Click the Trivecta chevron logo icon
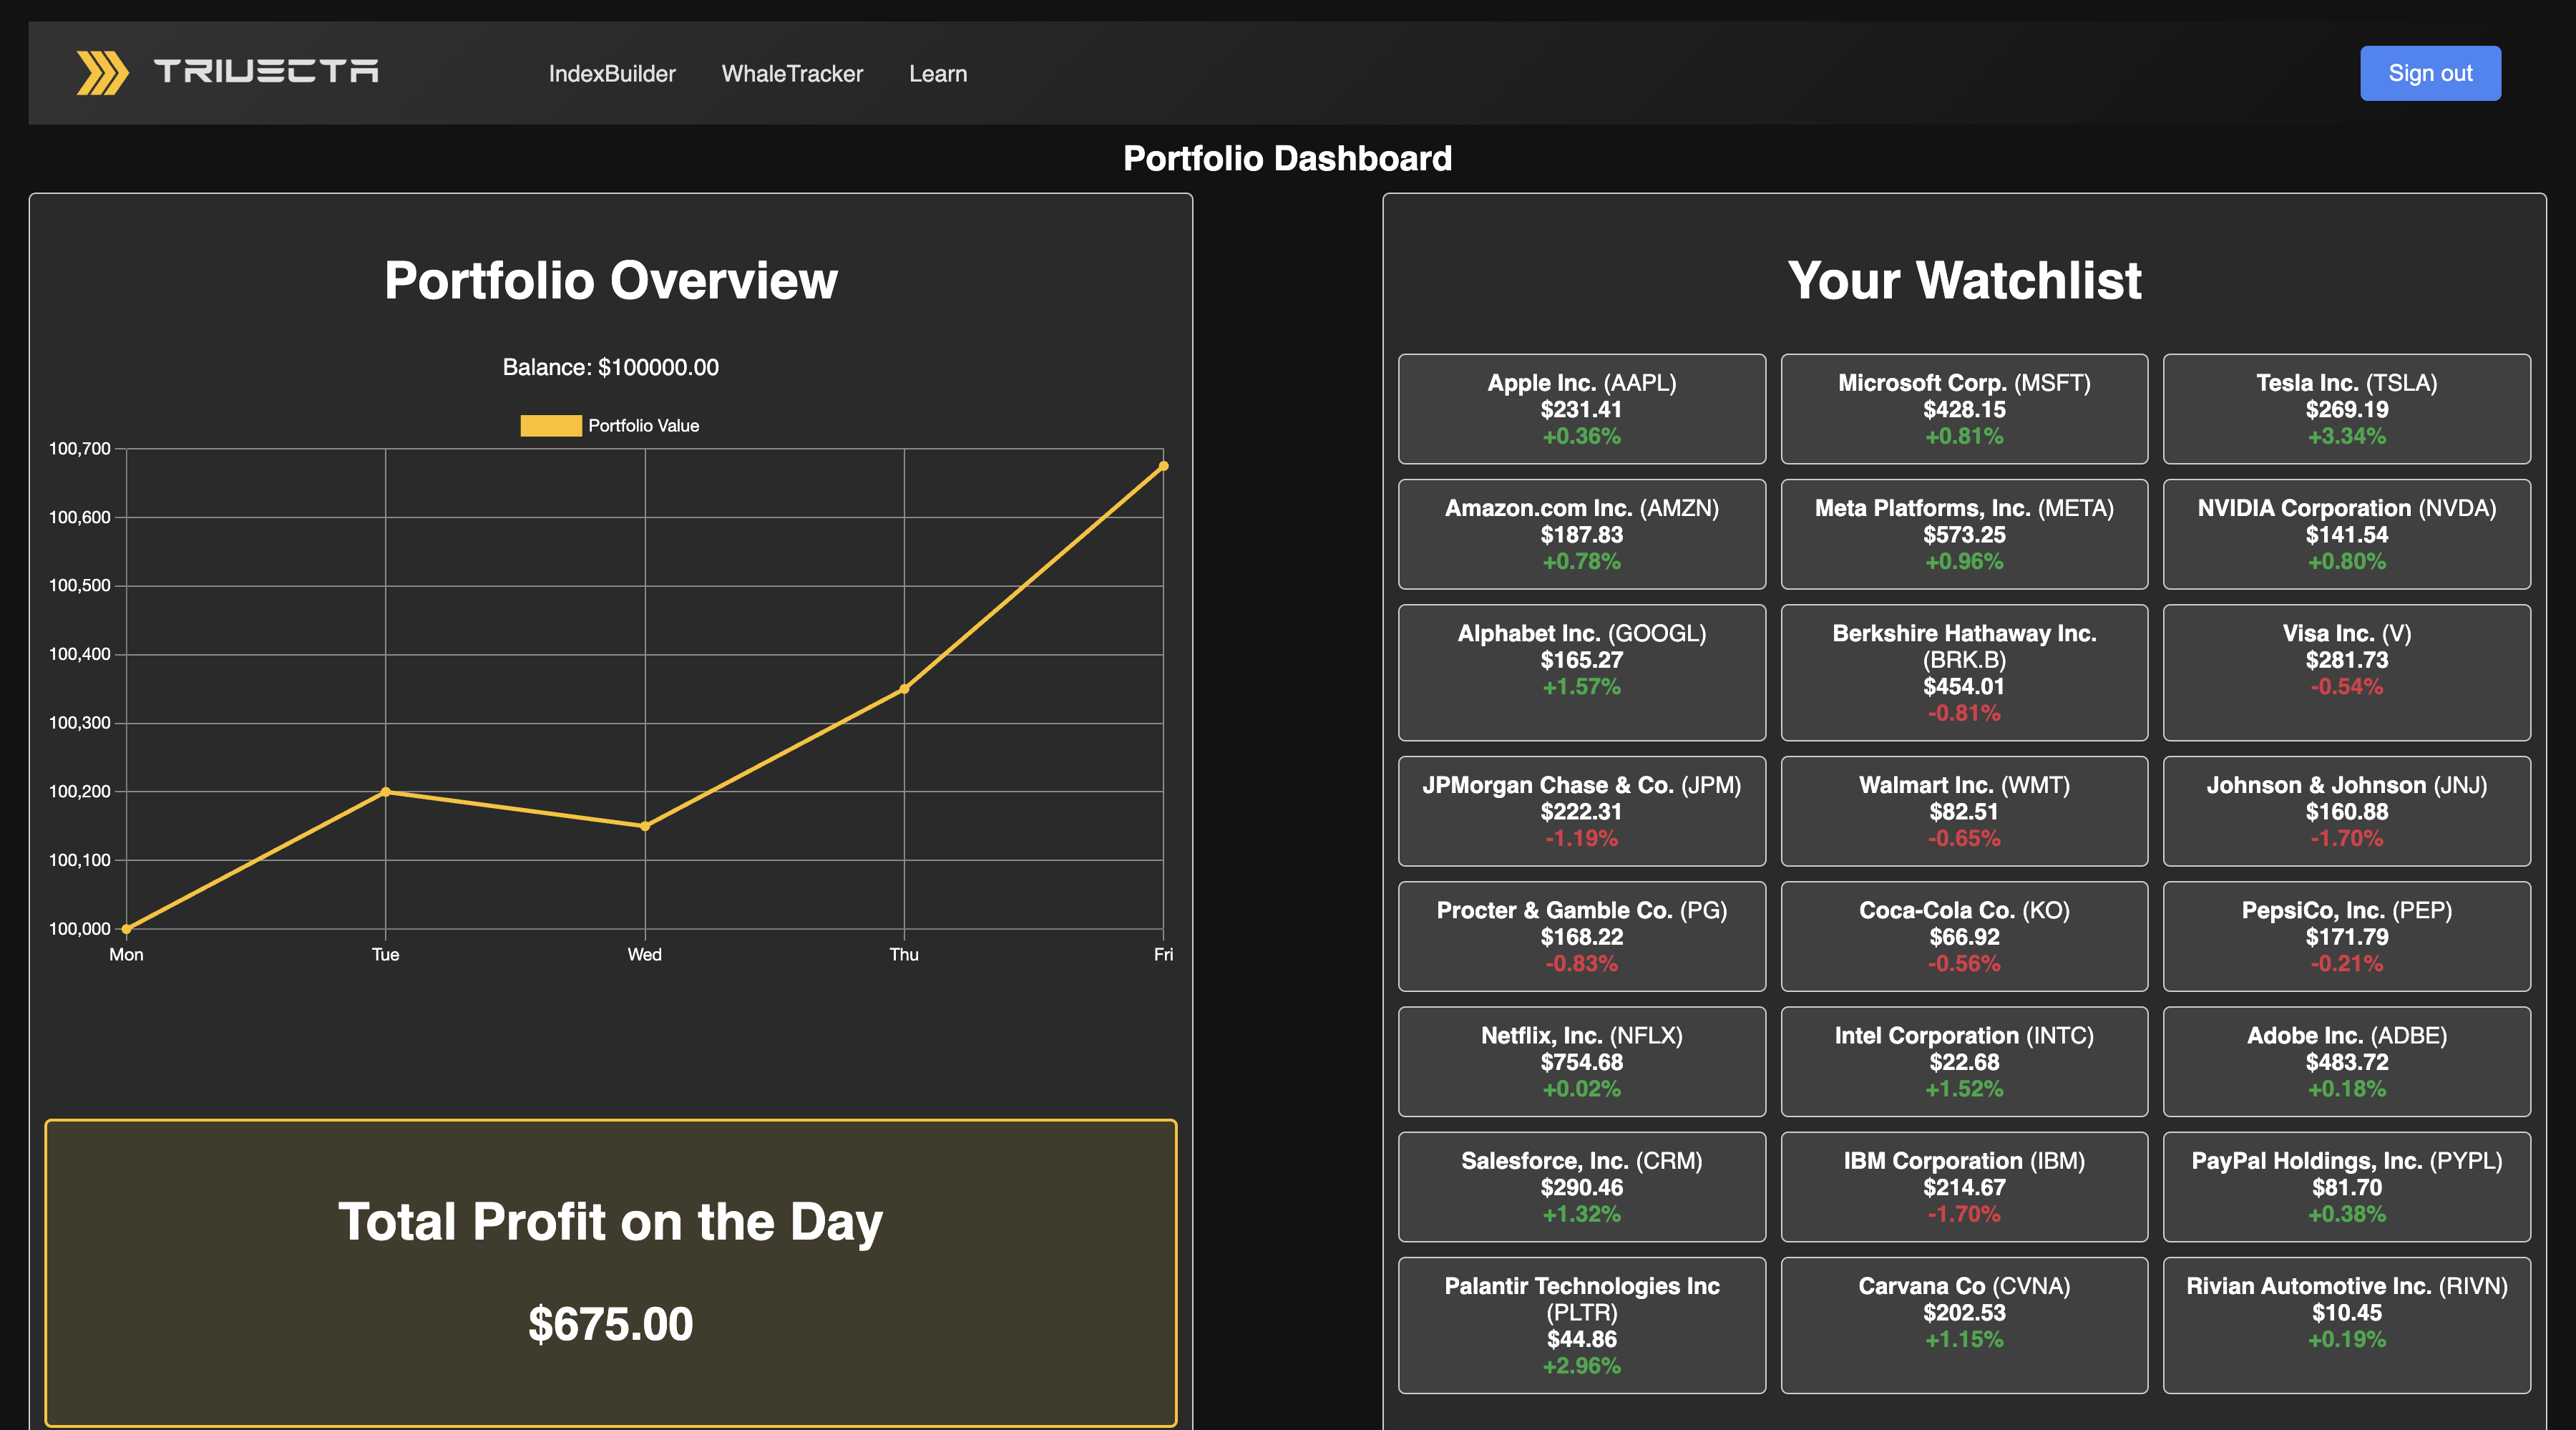 (x=102, y=73)
